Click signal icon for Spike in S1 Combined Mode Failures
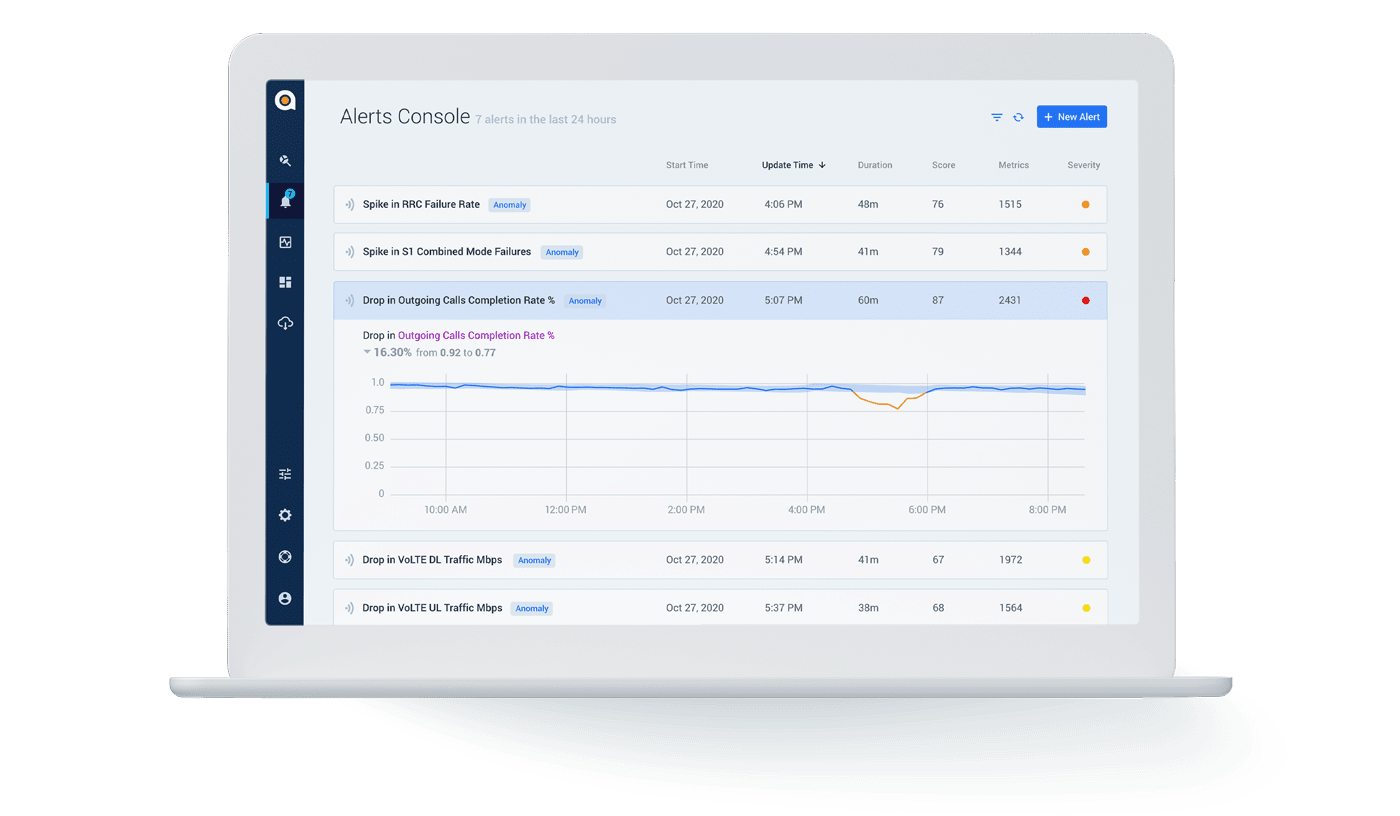This screenshot has width=1400, height=816. 350,252
